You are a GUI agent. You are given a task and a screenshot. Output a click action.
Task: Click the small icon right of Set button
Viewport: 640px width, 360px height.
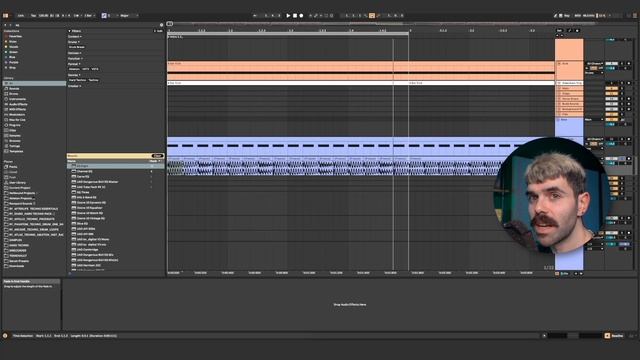569,30
